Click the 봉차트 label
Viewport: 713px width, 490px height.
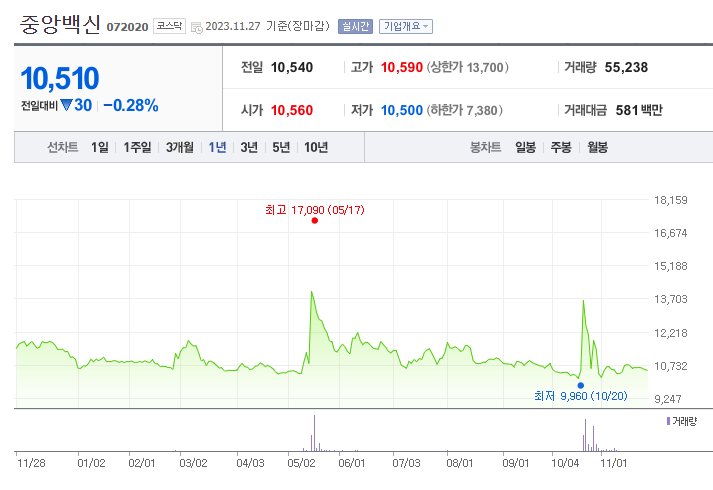[486, 147]
